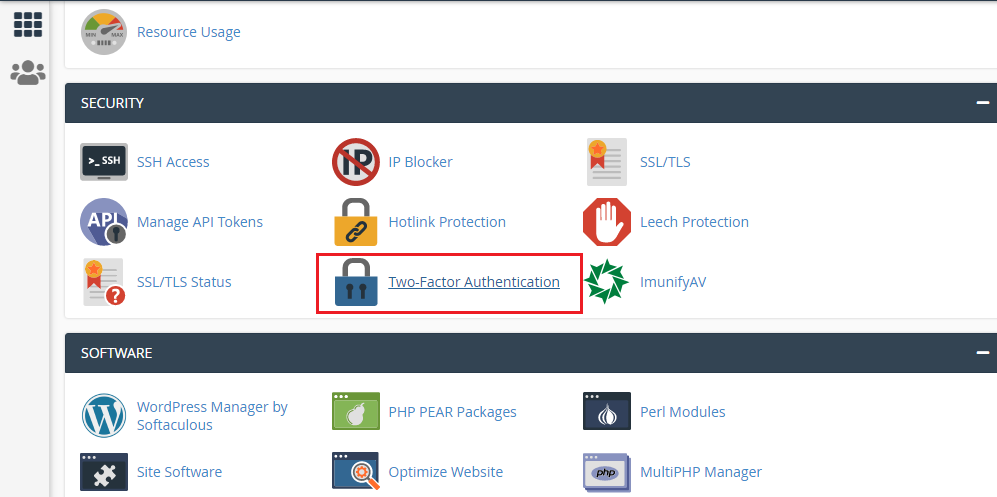Open Site Software link
The height and width of the screenshot is (497, 997).
point(179,472)
